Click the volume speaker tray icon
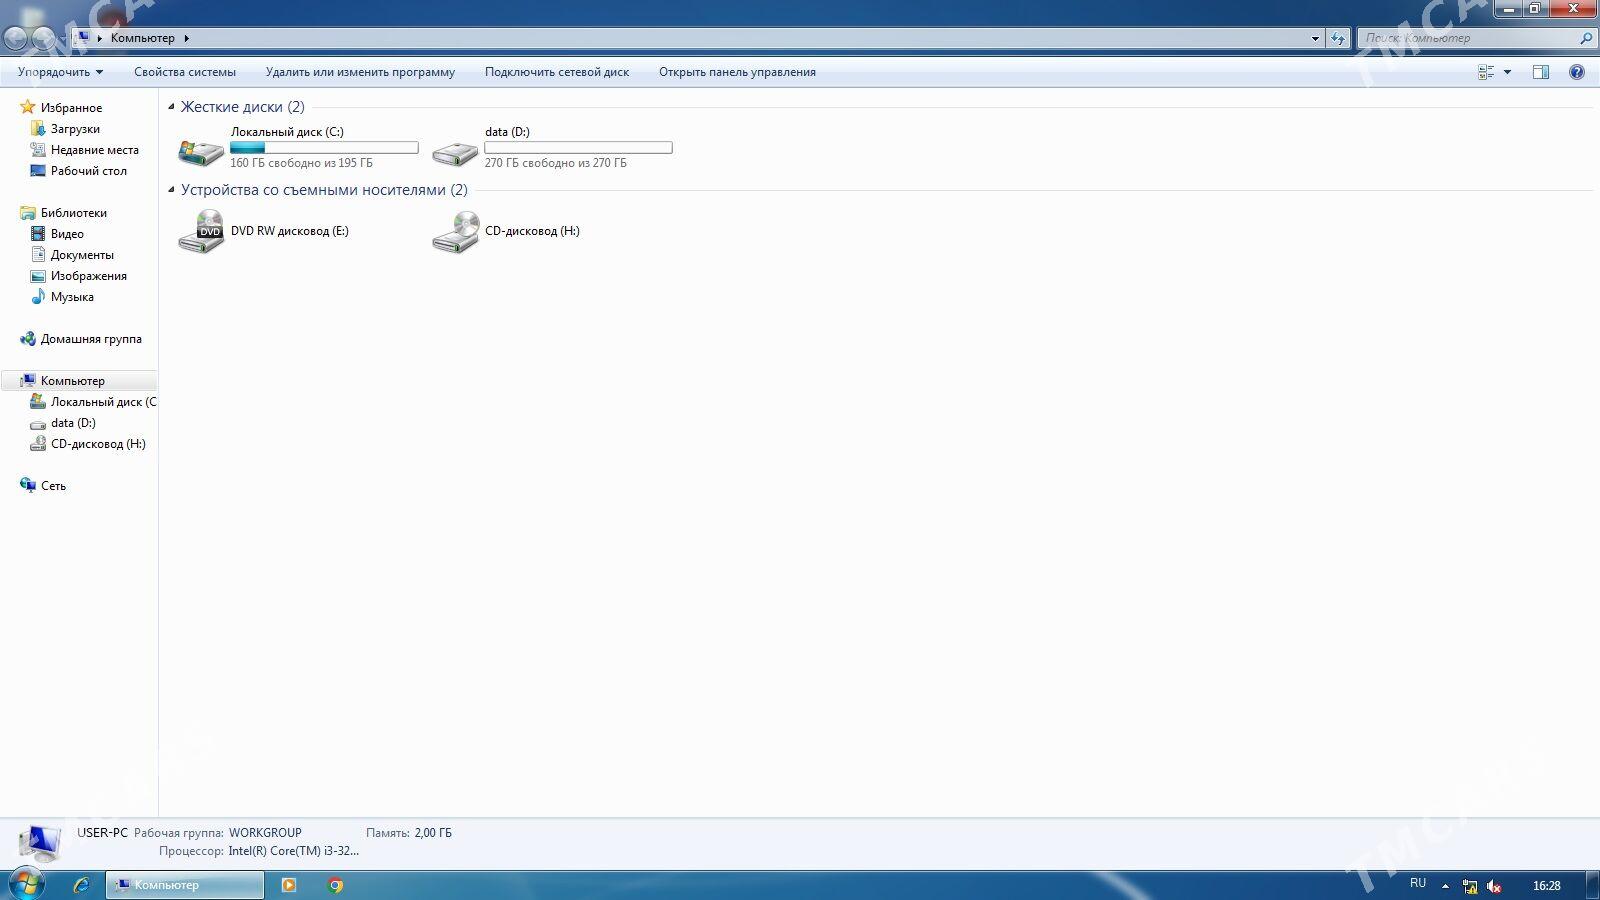This screenshot has width=1600, height=900. [x=1494, y=886]
